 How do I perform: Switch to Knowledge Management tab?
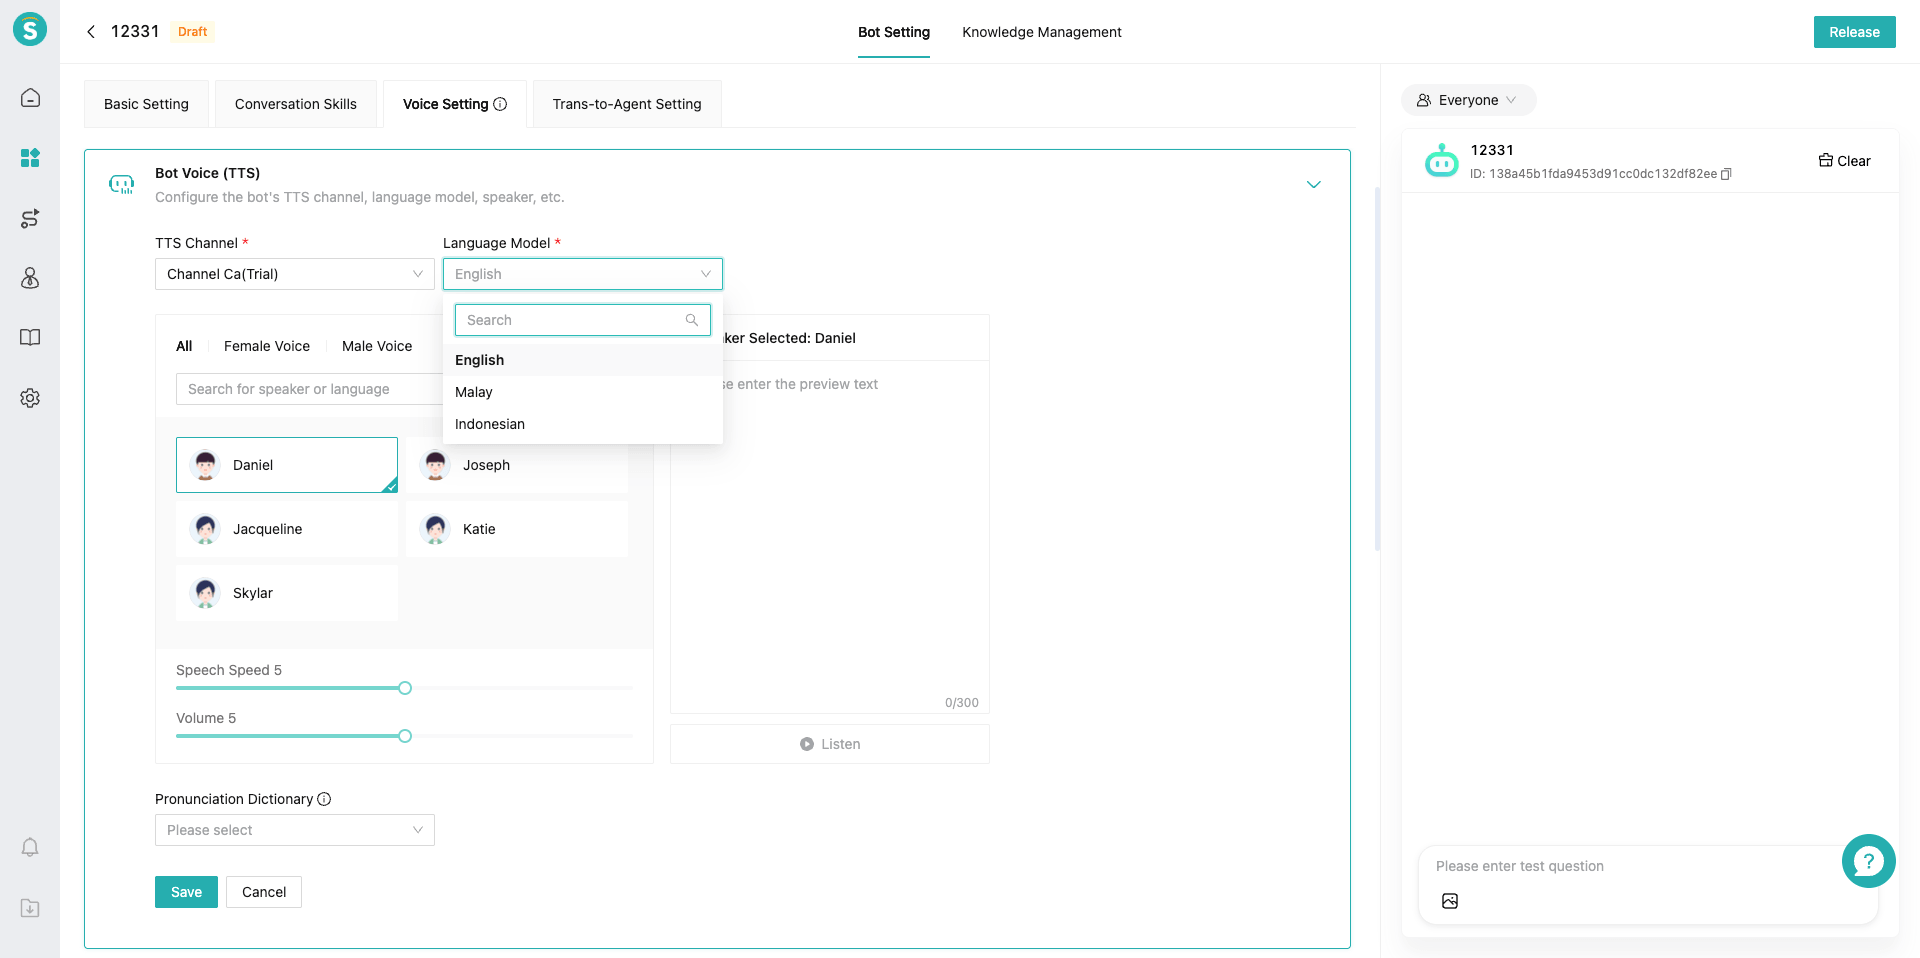pos(1042,32)
